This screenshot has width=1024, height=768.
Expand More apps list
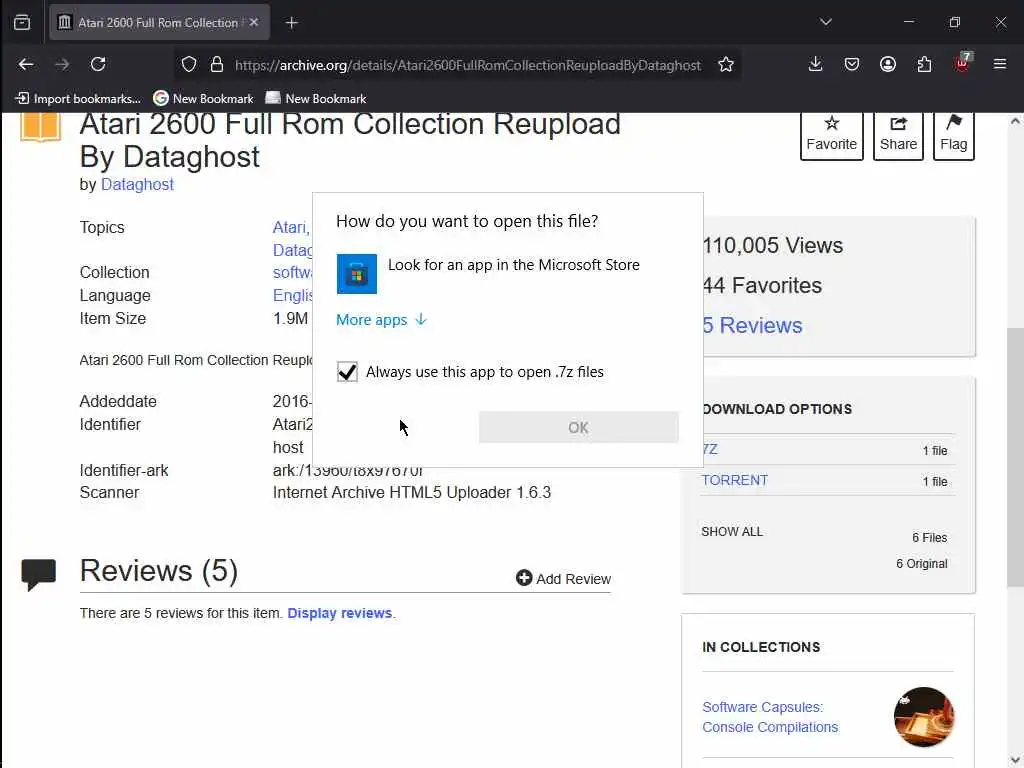coord(381,319)
